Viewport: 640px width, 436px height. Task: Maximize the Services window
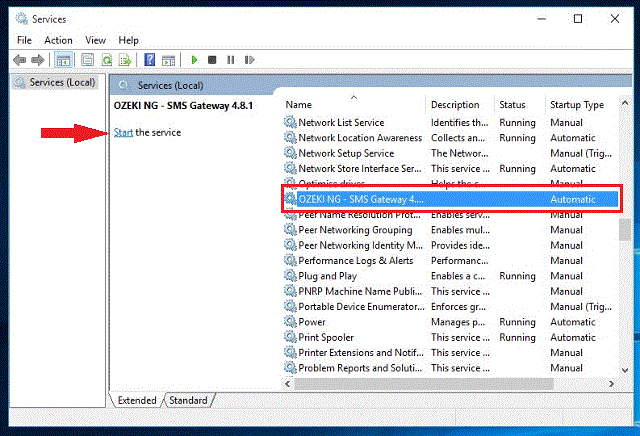[578, 19]
